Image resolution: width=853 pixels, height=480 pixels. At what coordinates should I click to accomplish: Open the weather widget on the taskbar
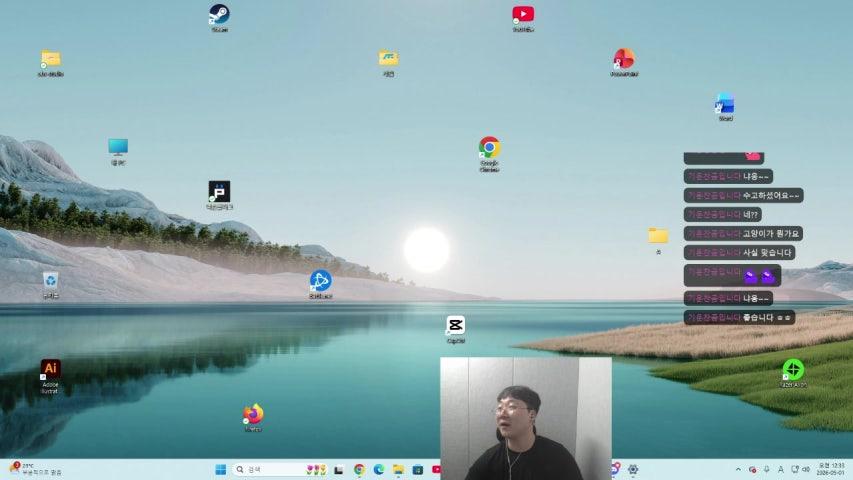(x=35, y=469)
